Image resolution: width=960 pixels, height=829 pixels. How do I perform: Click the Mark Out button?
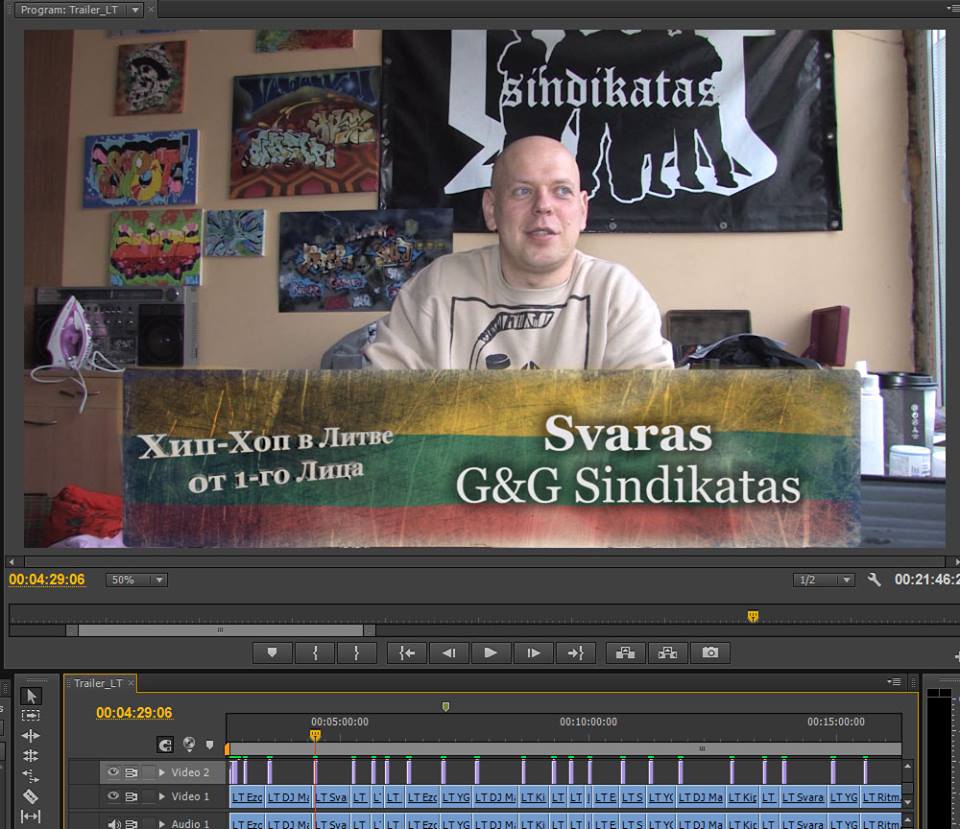pyautogui.click(x=356, y=653)
